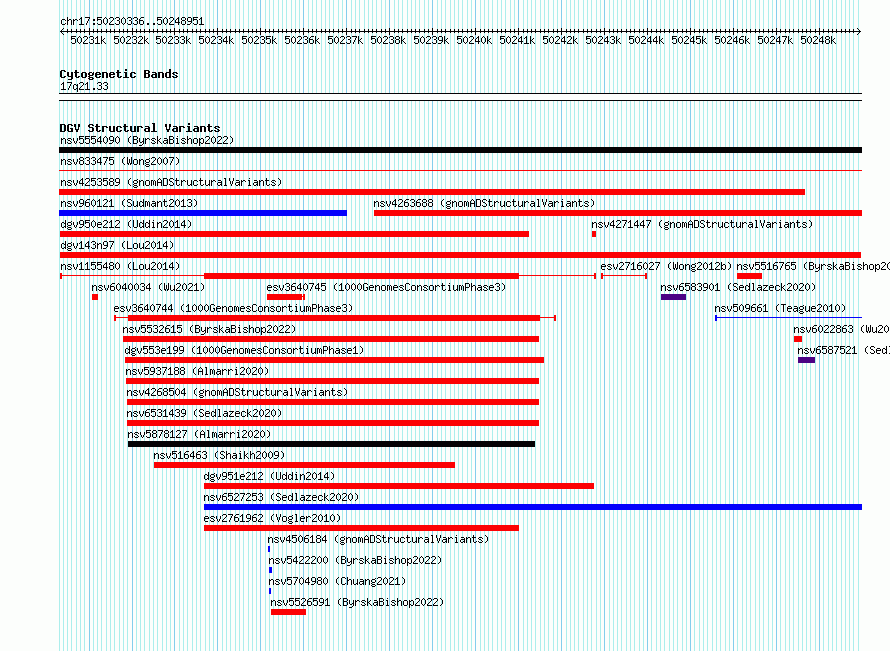
Task: Click the purple nsv6583901 Sedlazeck2020 bar
Action: 673,297
